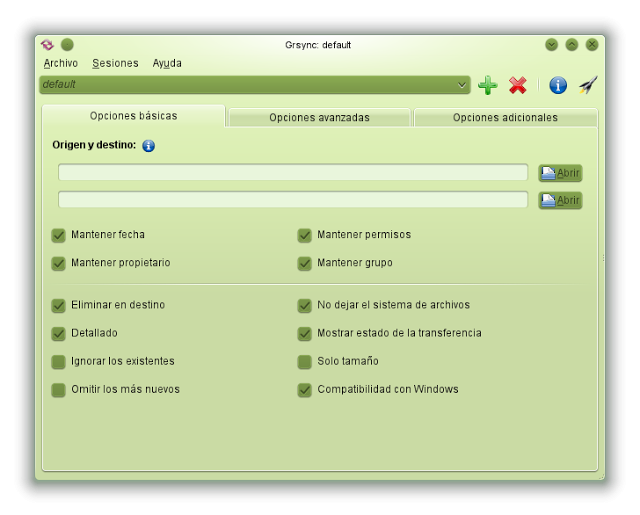640x515 pixels.
Task: Close the Grsync window
Action: [592, 44]
